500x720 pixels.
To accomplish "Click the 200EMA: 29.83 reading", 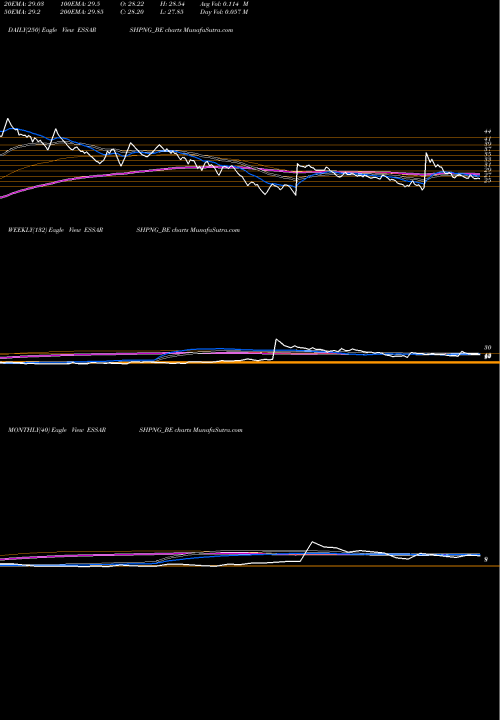I will 81,12.
